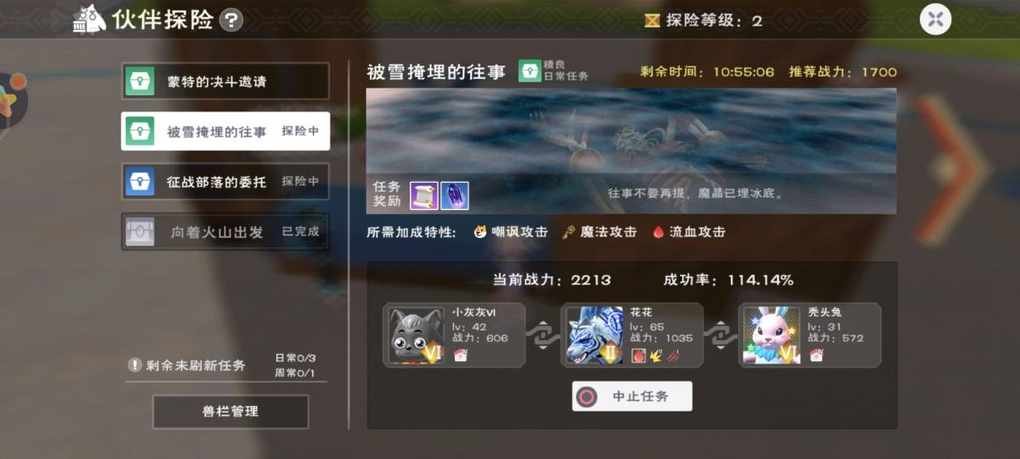Viewport: 1020px width, 459px height.
Task: Select the 蒙特的决斗邀请 quest
Action: tap(225, 81)
